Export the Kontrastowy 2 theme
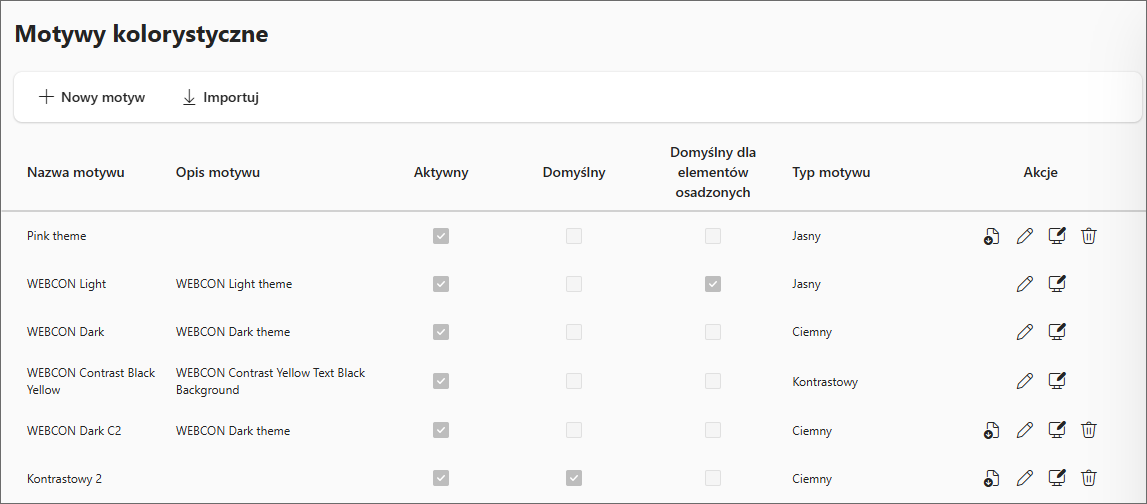 (991, 478)
